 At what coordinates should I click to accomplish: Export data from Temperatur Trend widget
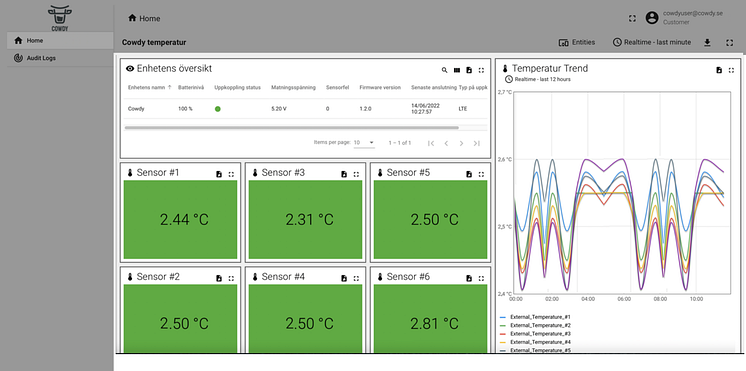click(719, 70)
